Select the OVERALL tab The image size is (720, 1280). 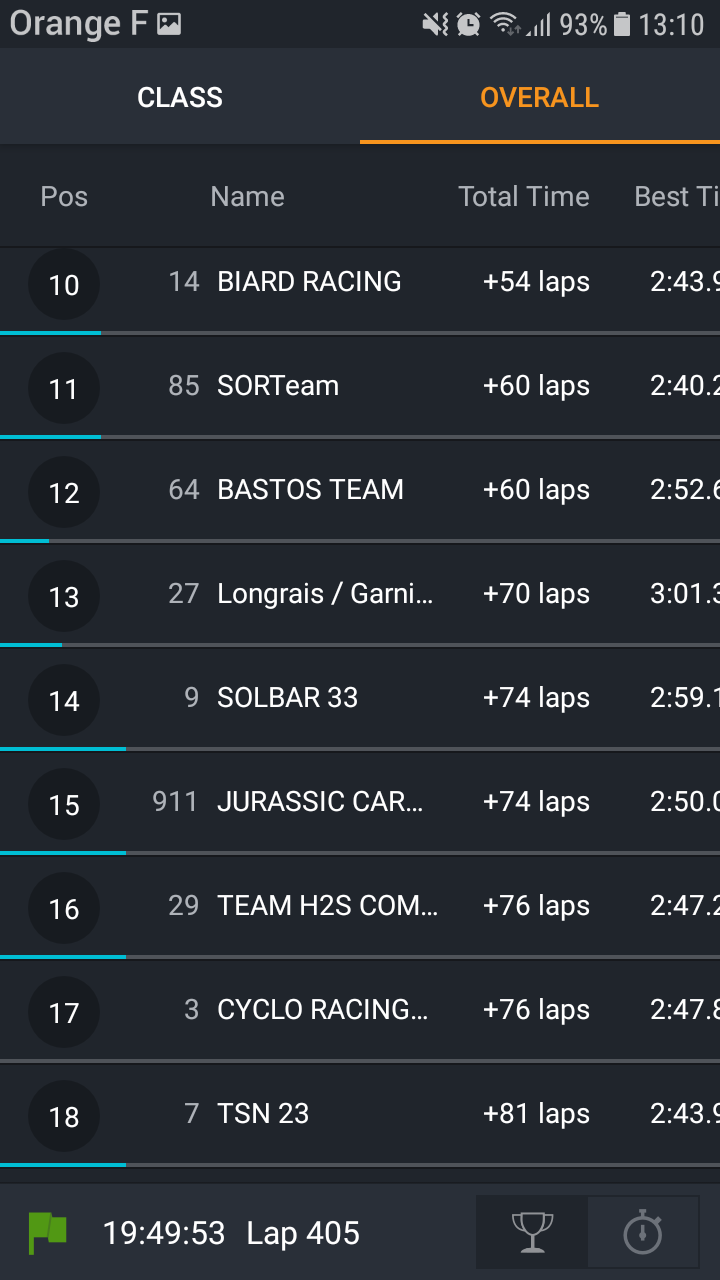click(539, 97)
